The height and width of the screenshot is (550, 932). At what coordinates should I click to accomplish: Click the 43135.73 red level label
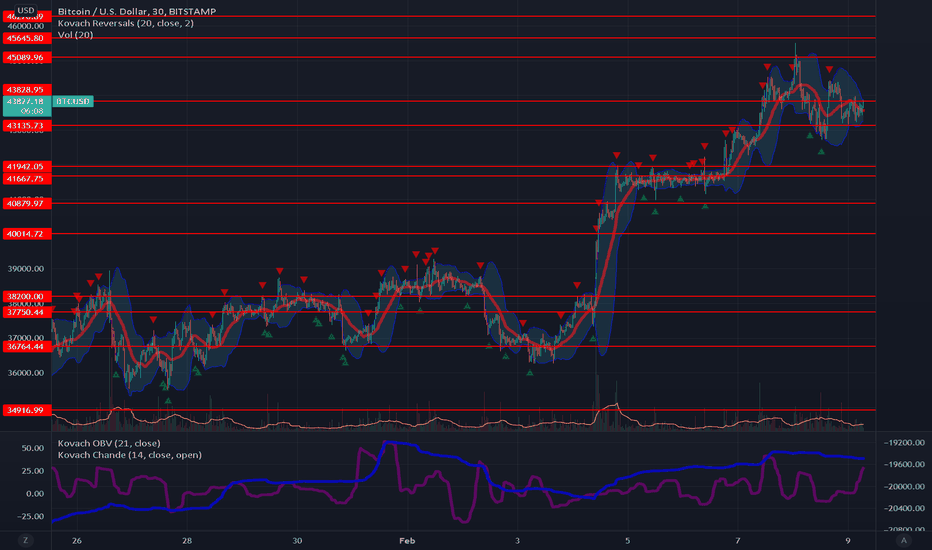27,125
